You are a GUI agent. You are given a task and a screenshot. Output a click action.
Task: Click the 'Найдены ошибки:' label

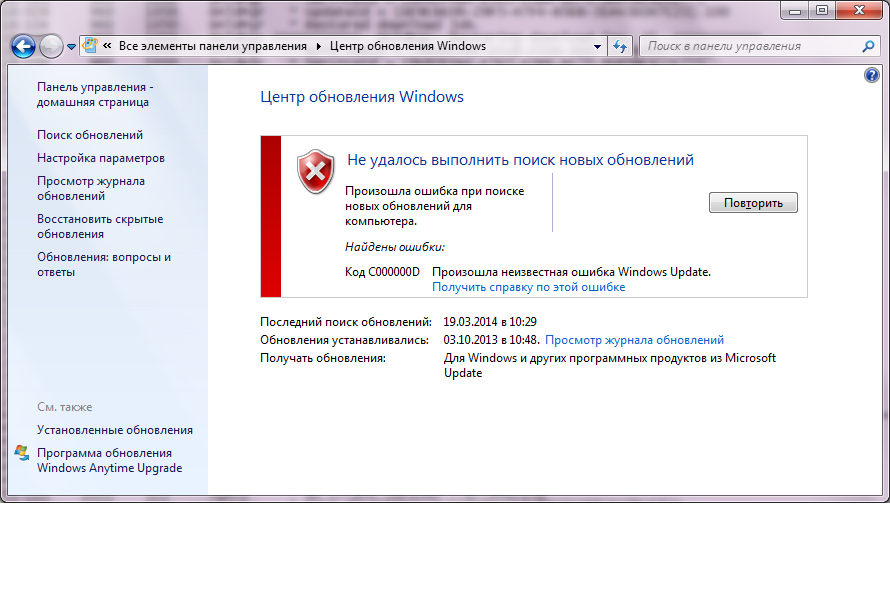394,247
